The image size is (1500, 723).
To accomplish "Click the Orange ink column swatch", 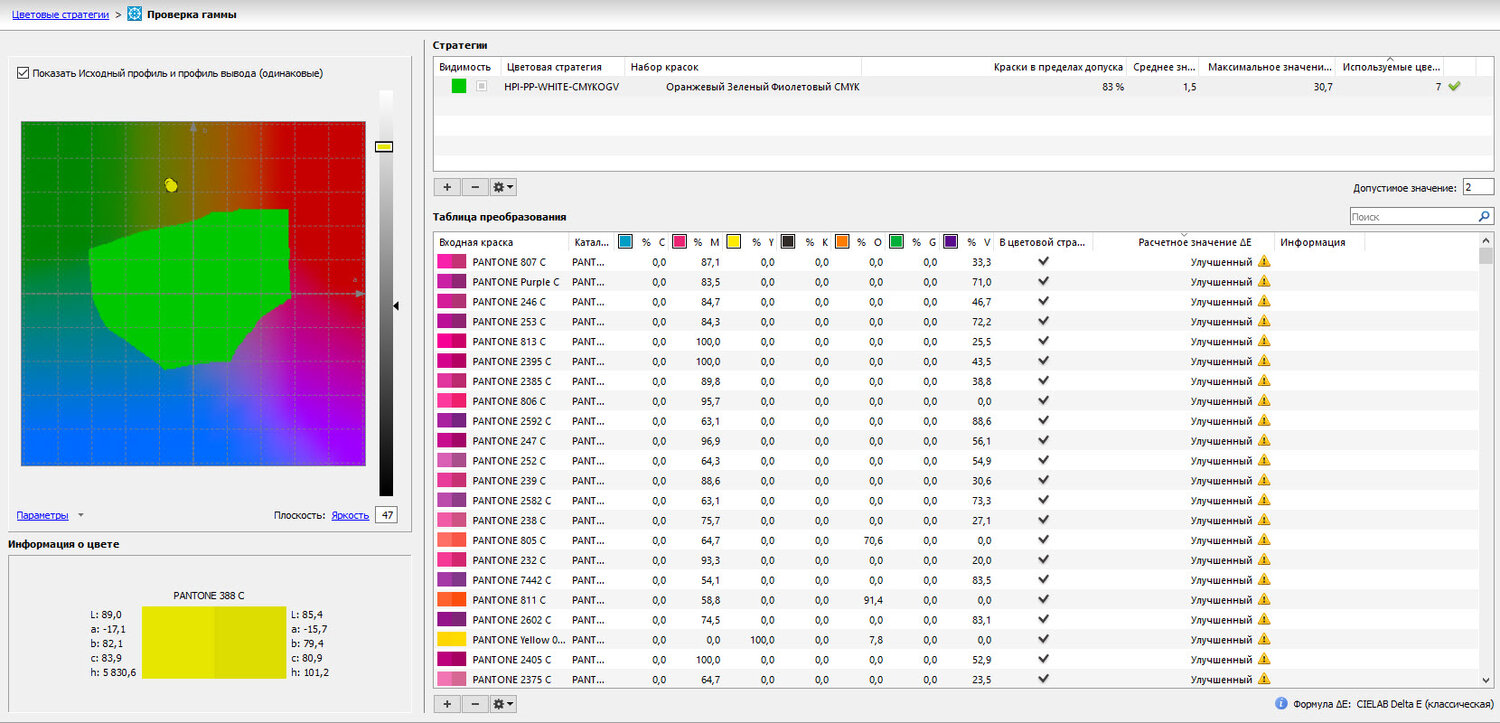I will pos(842,242).
